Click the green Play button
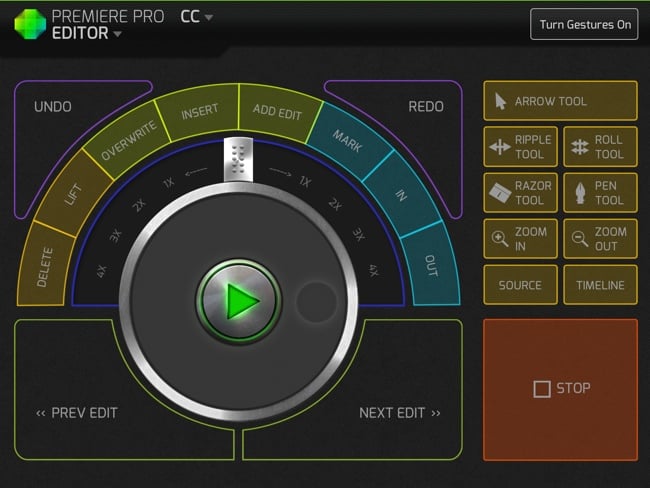 coord(239,301)
